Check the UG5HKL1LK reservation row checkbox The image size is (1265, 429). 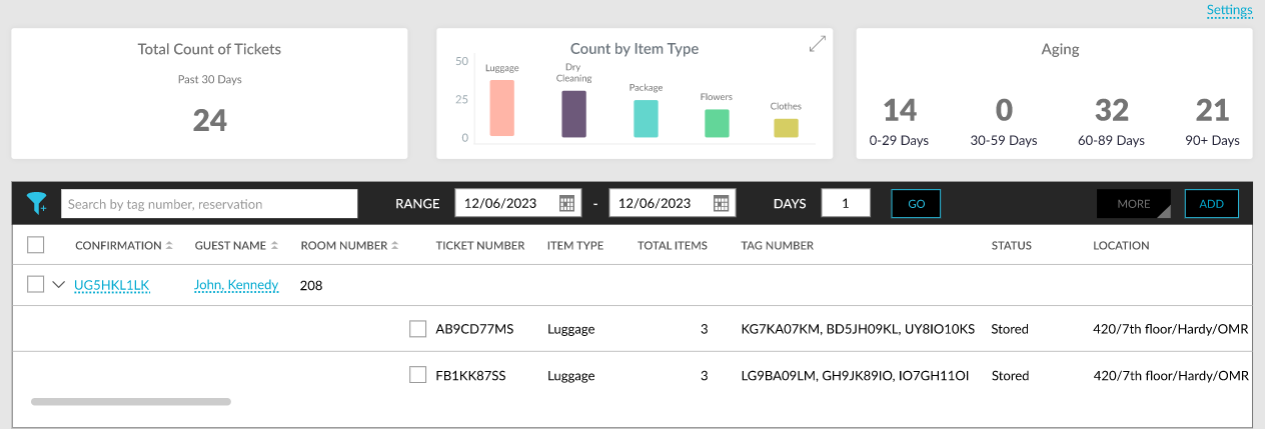[36, 285]
